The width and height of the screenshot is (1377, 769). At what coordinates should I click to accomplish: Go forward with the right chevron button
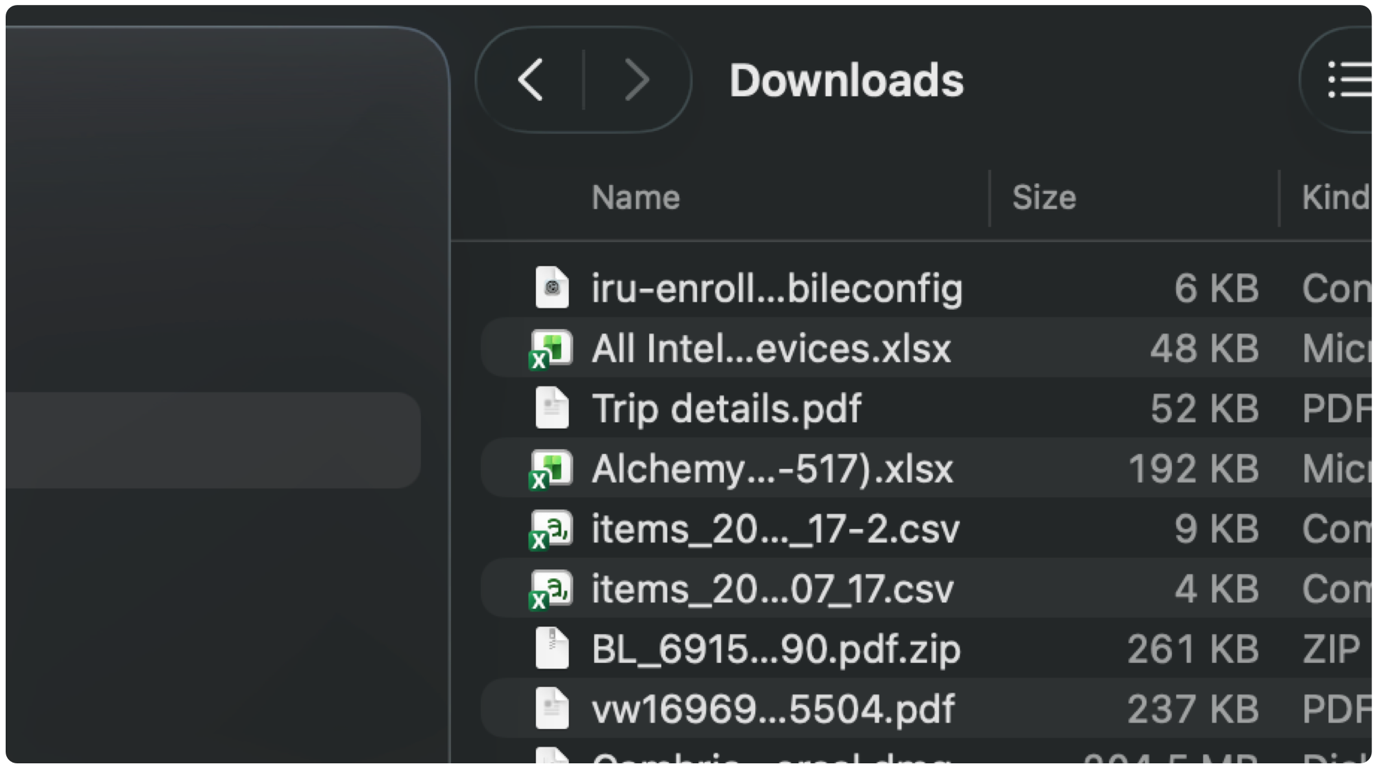click(x=637, y=80)
